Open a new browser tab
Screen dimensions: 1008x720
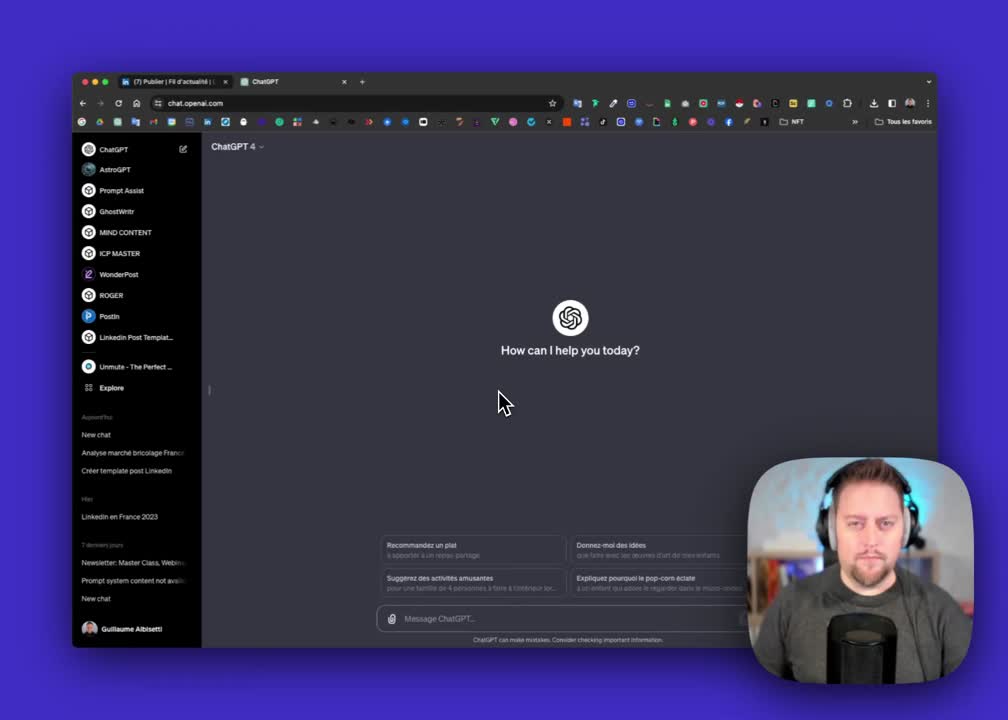(363, 82)
